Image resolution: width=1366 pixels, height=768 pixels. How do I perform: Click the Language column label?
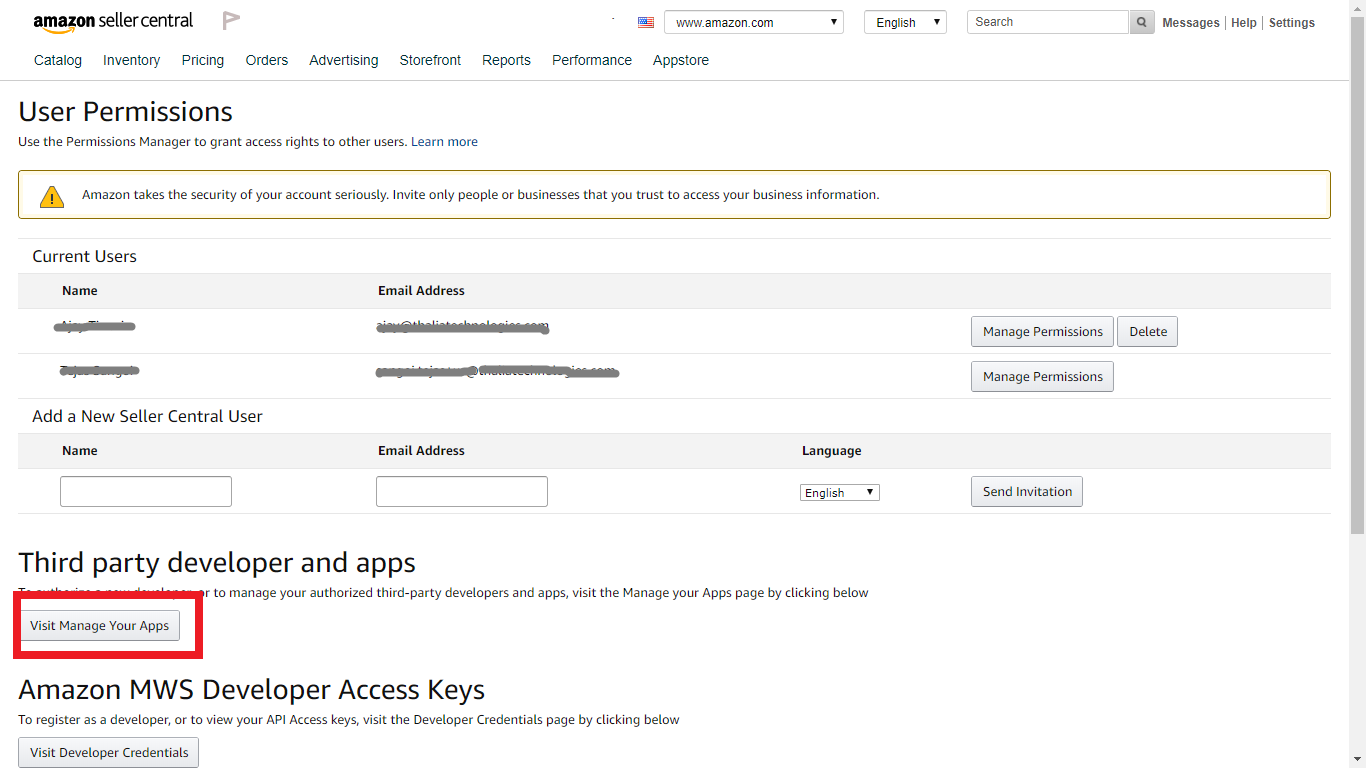(831, 451)
